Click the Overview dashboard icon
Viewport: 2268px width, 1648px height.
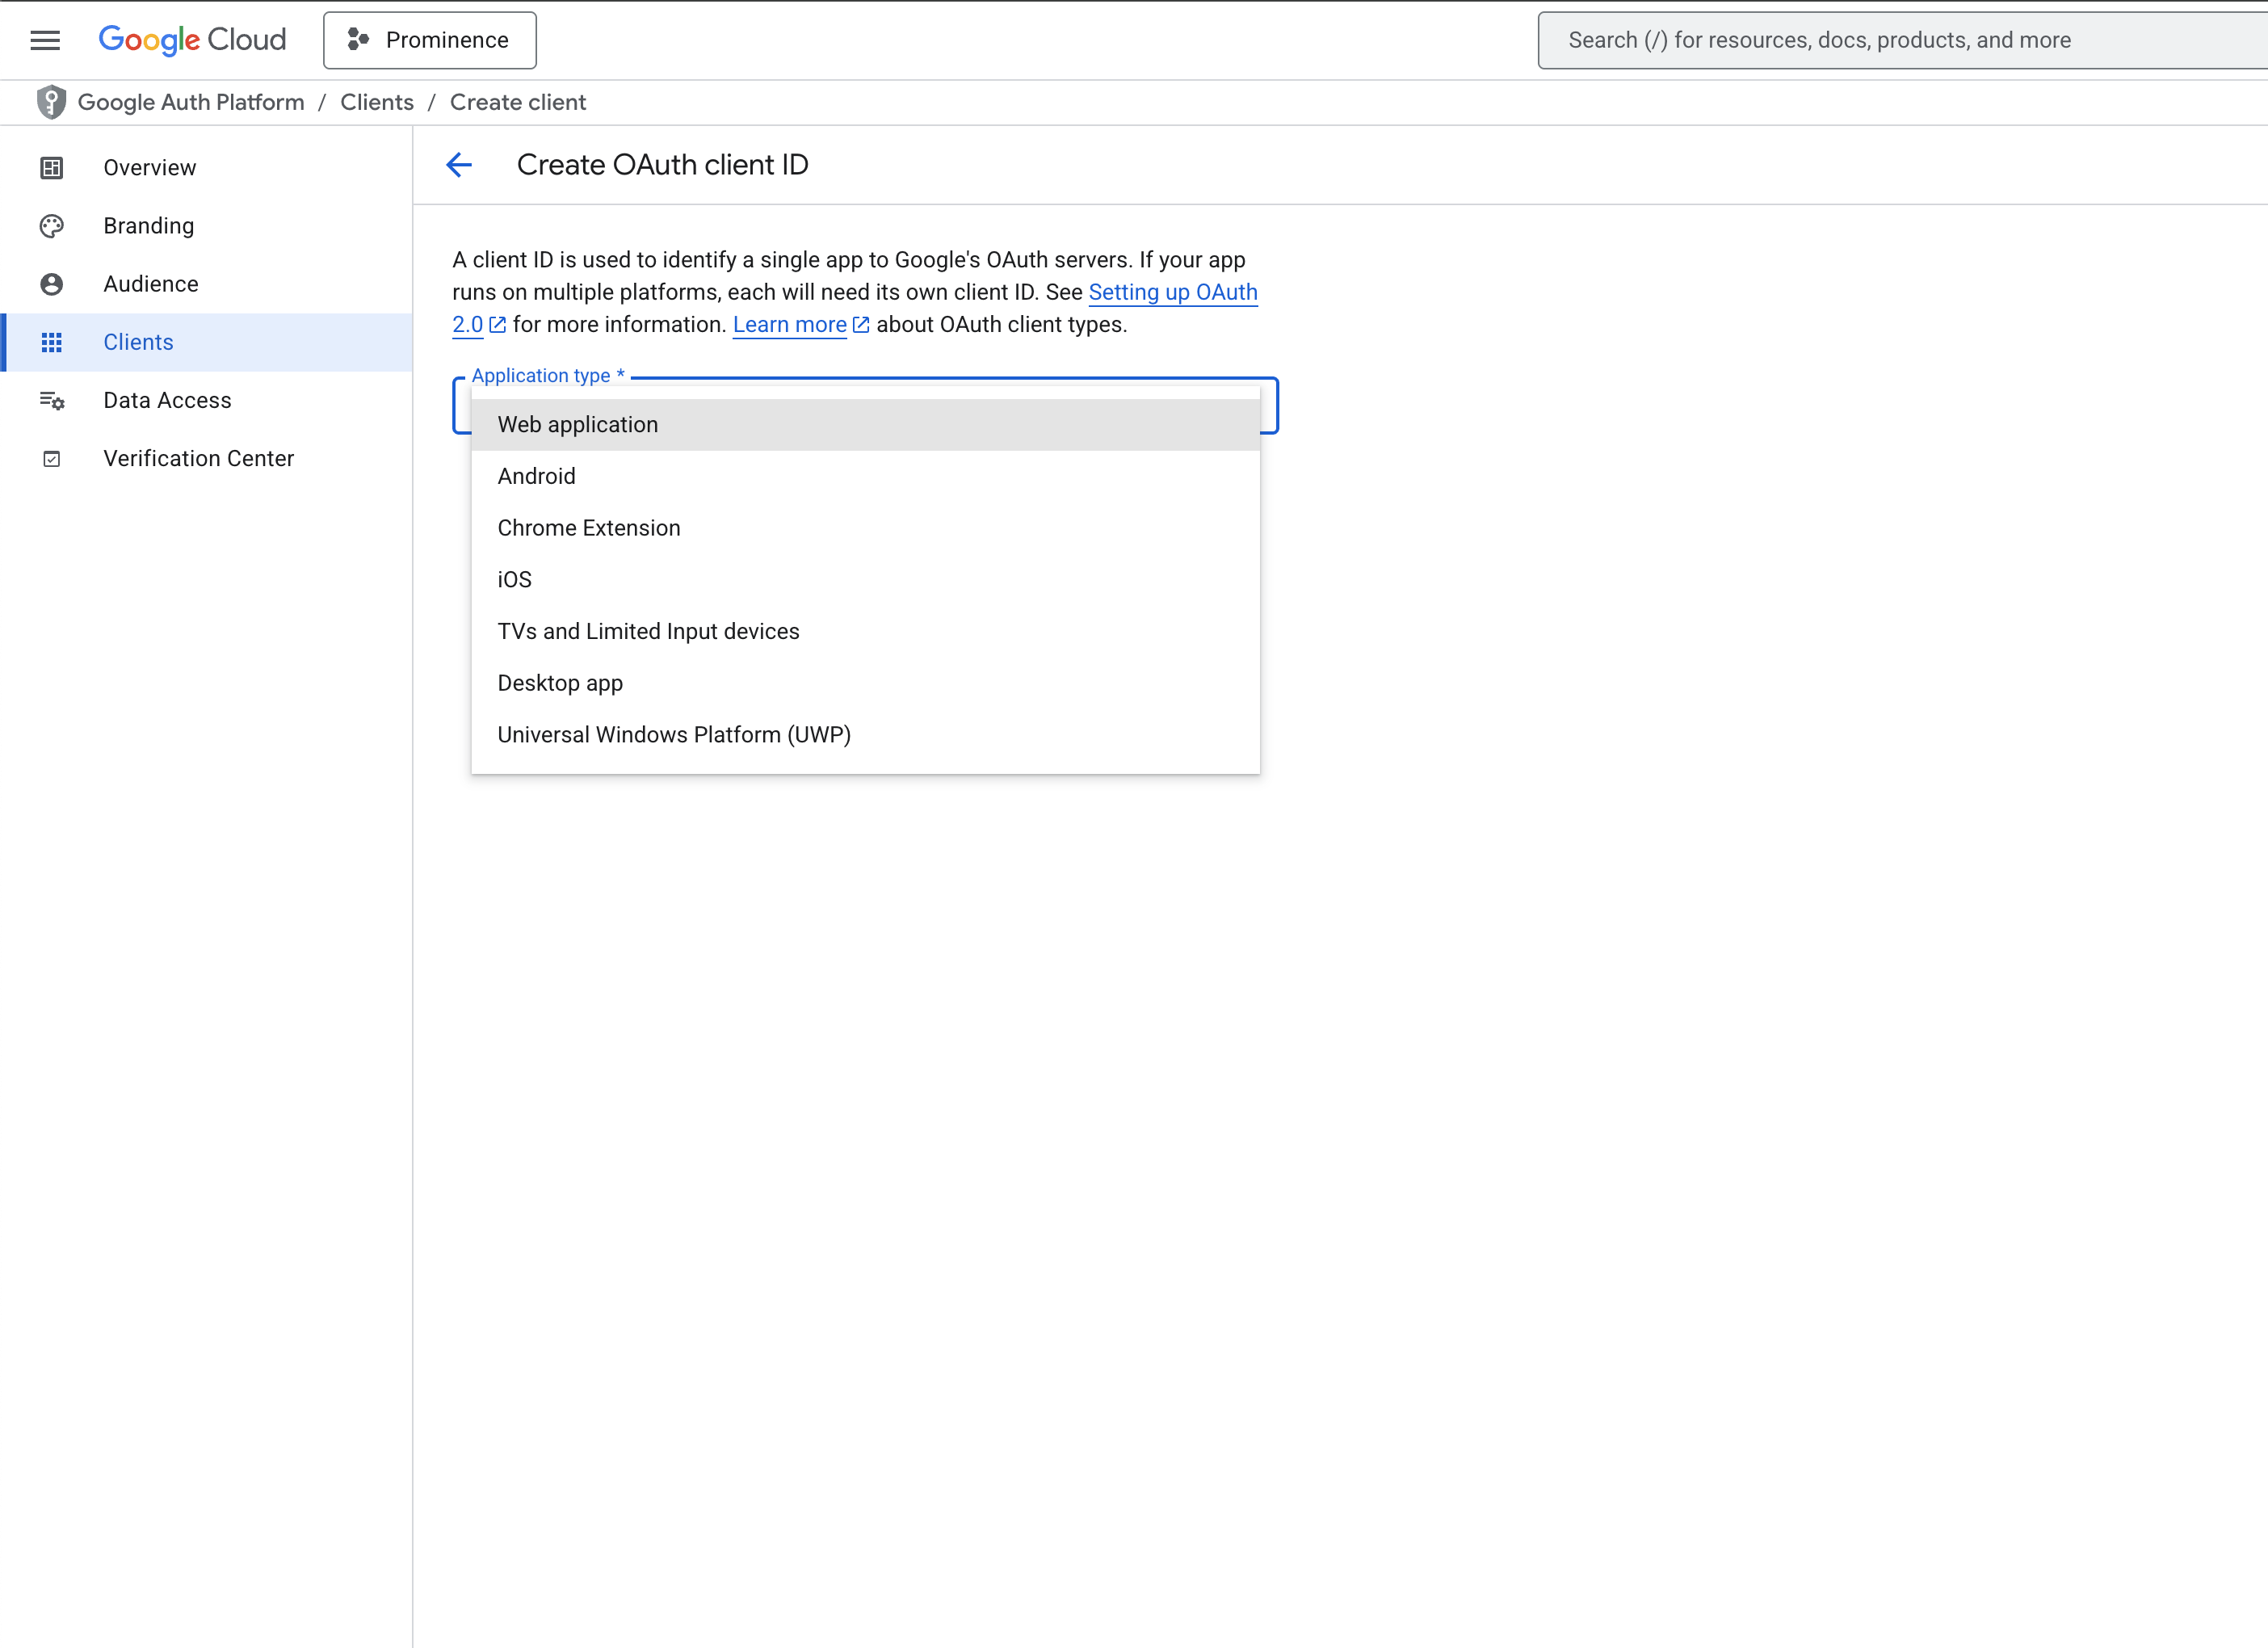52,168
